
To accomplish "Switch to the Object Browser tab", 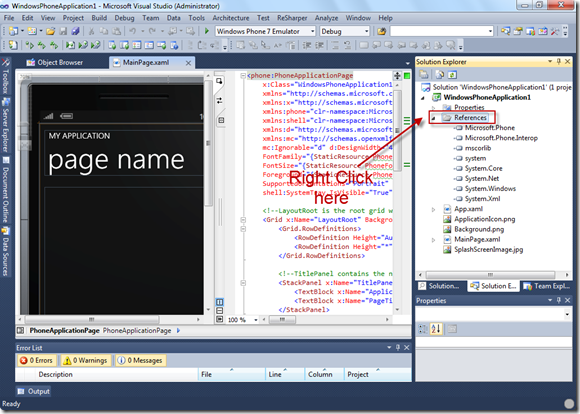I will coord(55,62).
